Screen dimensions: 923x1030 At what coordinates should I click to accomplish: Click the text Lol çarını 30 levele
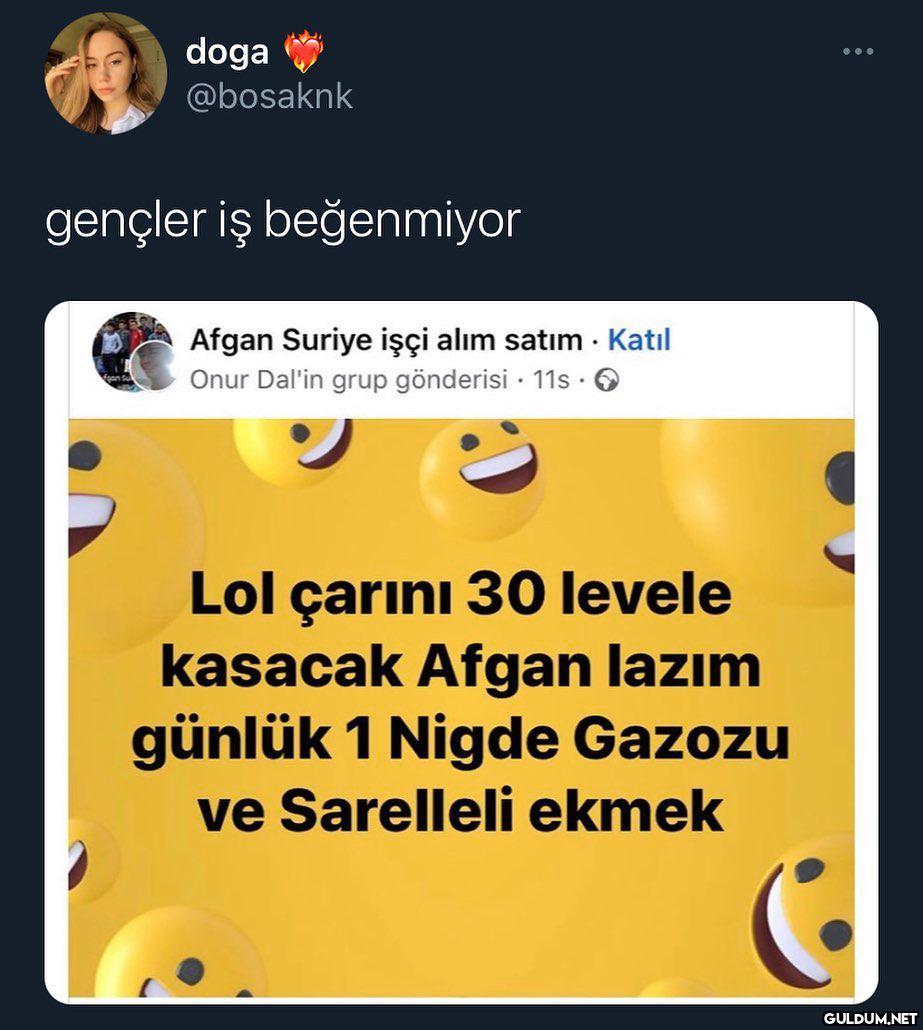pyautogui.click(x=461, y=594)
